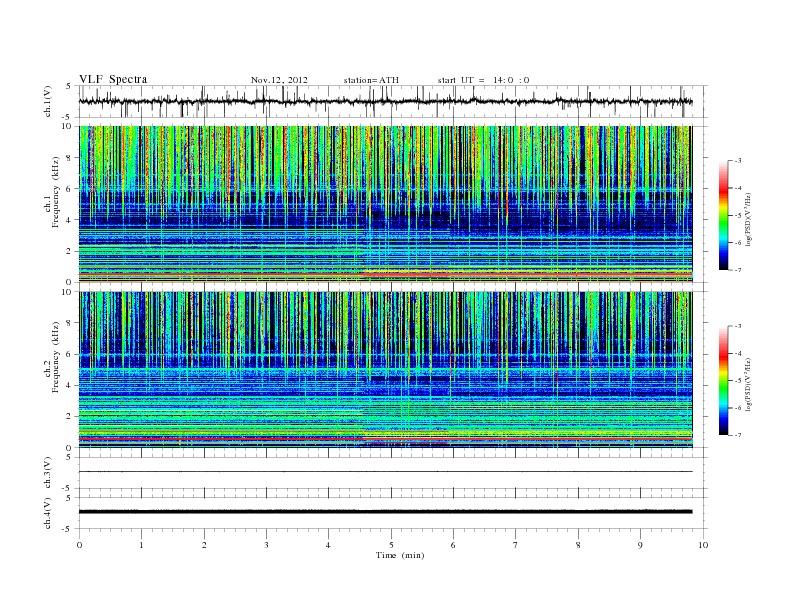Click the ch.1 voltage waveform trace
The width and height of the screenshot is (792, 612).
[x=385, y=101]
